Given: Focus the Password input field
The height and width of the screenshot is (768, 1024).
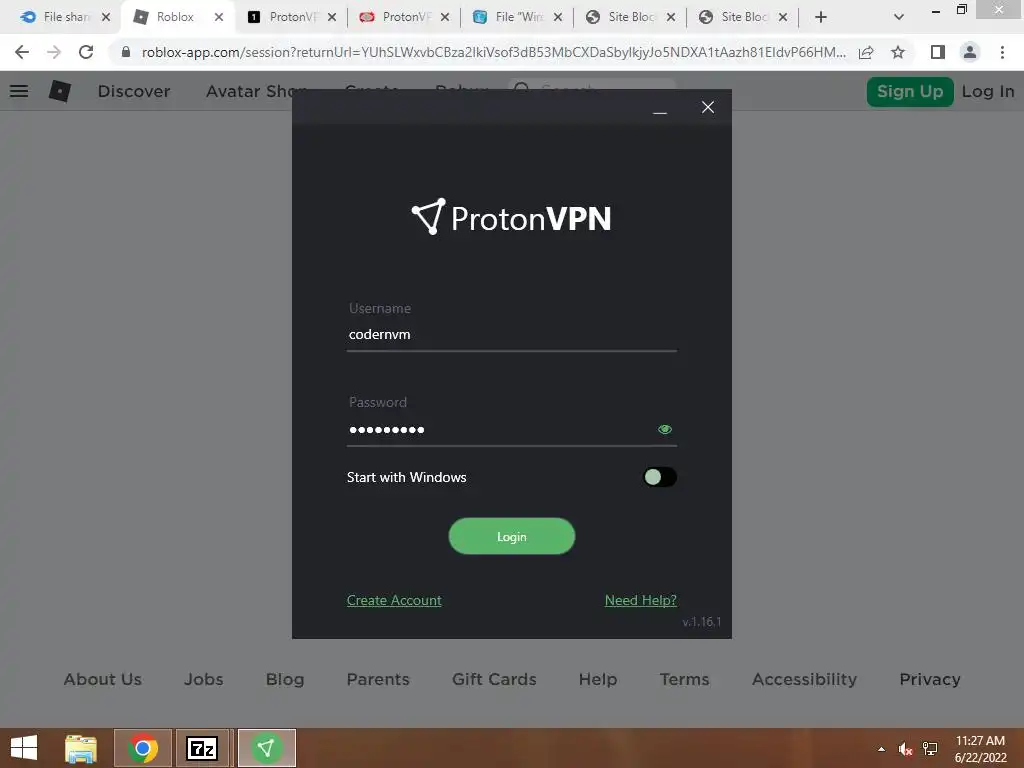Looking at the screenshot, I should pyautogui.click(x=500, y=430).
